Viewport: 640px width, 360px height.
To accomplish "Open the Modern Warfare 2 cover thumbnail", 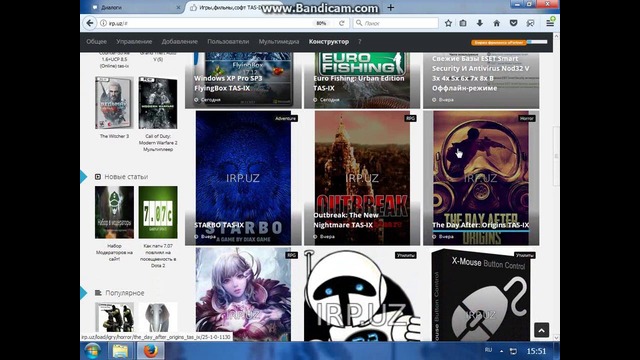I will (x=158, y=102).
